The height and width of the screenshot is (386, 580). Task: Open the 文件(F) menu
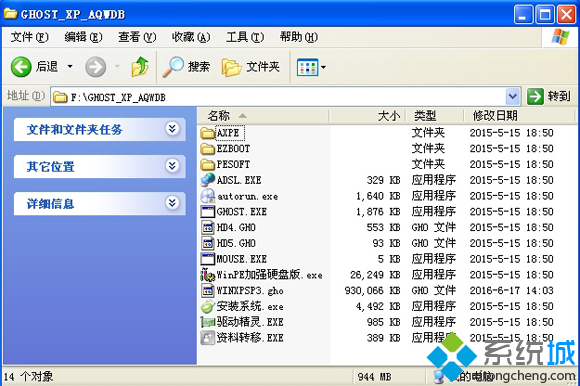30,37
